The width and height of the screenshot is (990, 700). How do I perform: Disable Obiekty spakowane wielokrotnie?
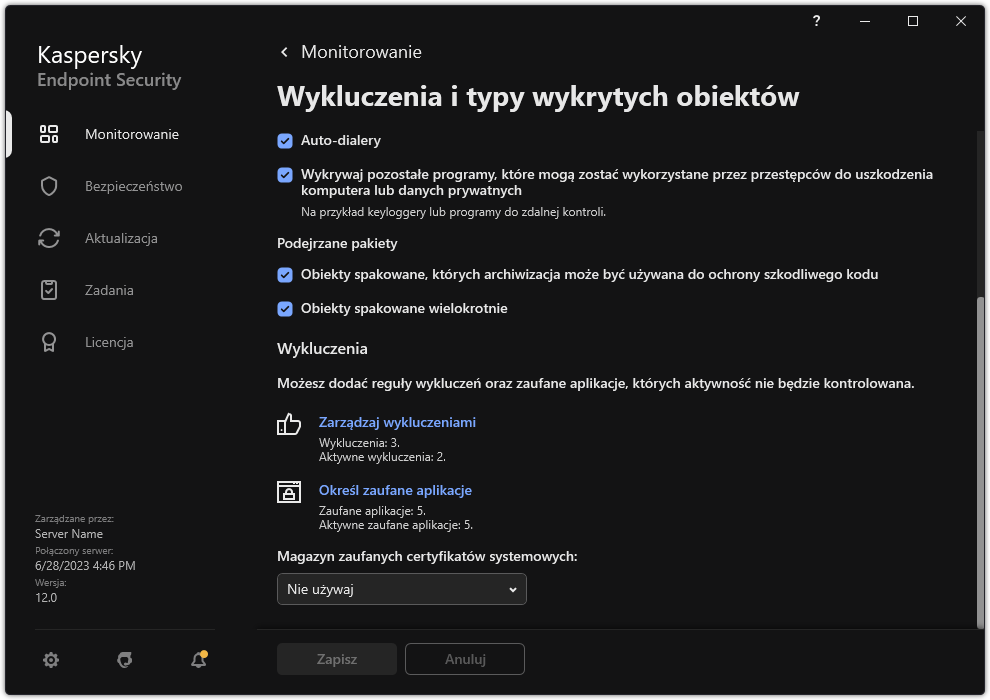point(284,308)
